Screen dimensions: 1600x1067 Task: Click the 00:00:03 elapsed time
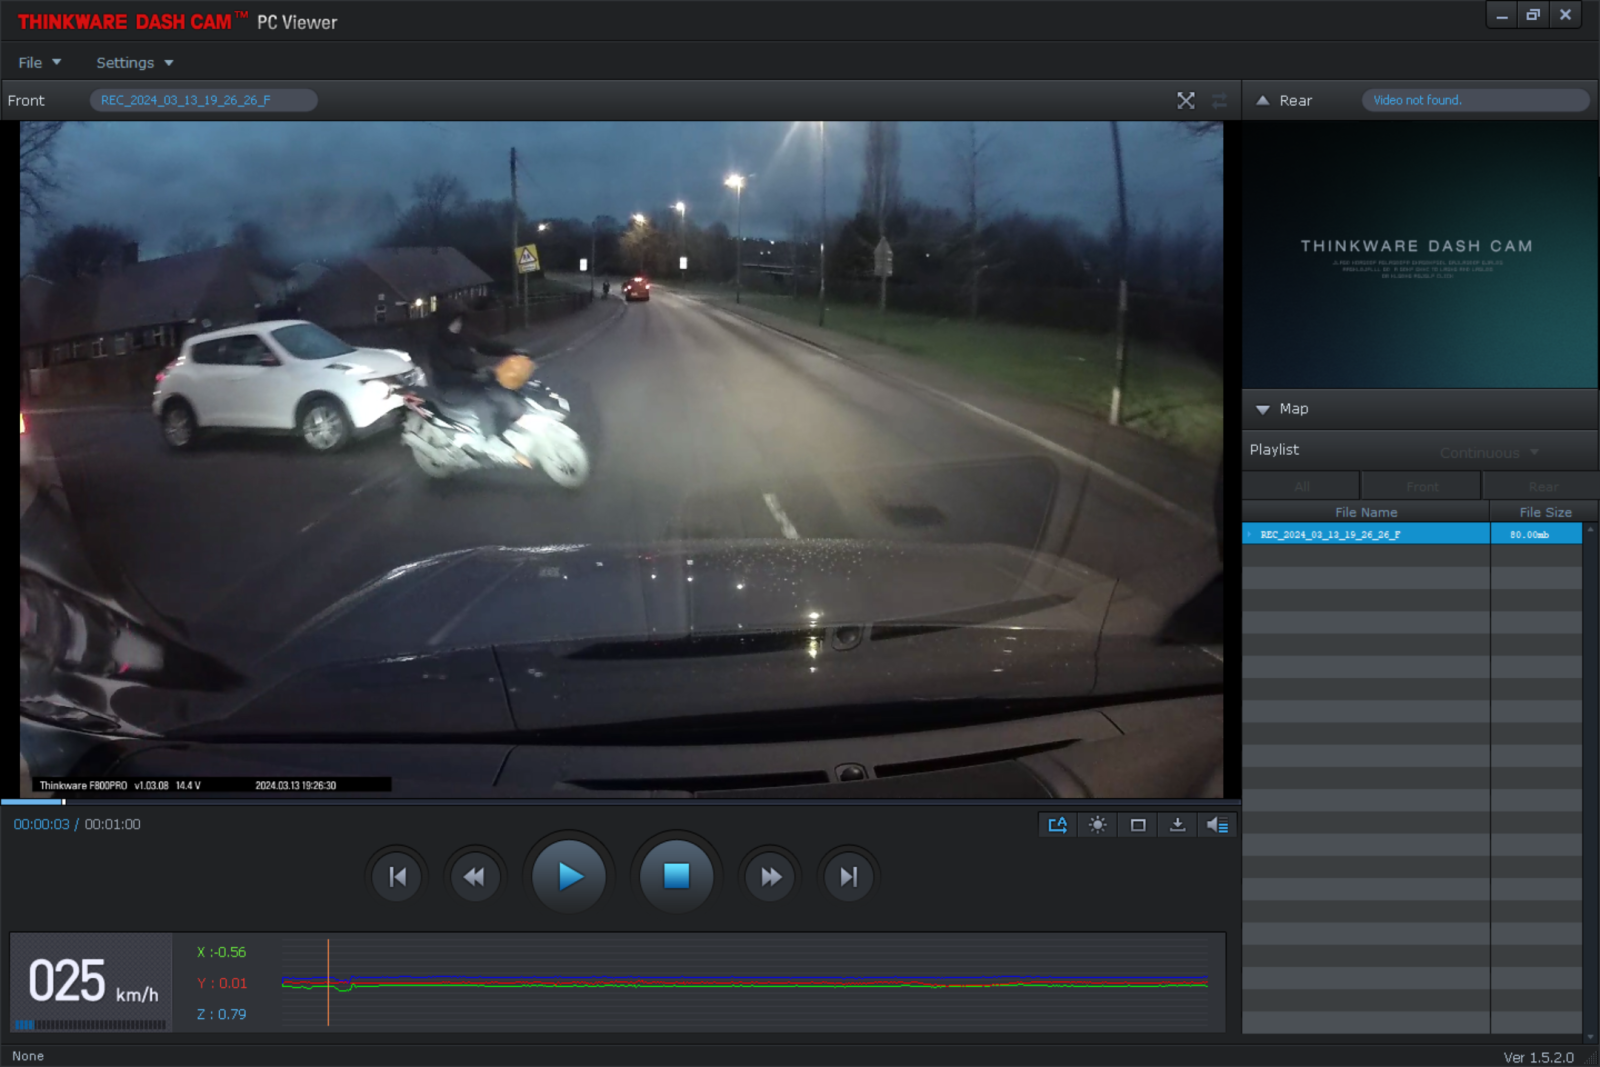tap(41, 824)
